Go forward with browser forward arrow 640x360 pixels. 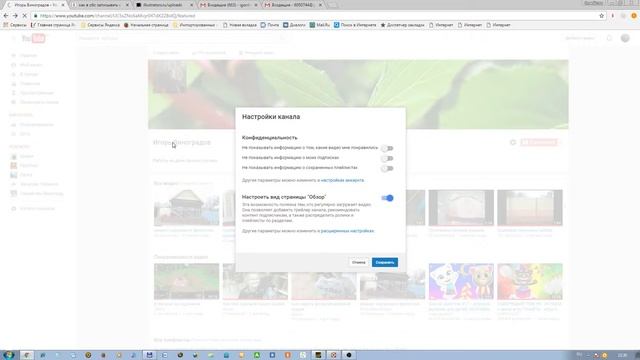15,16
